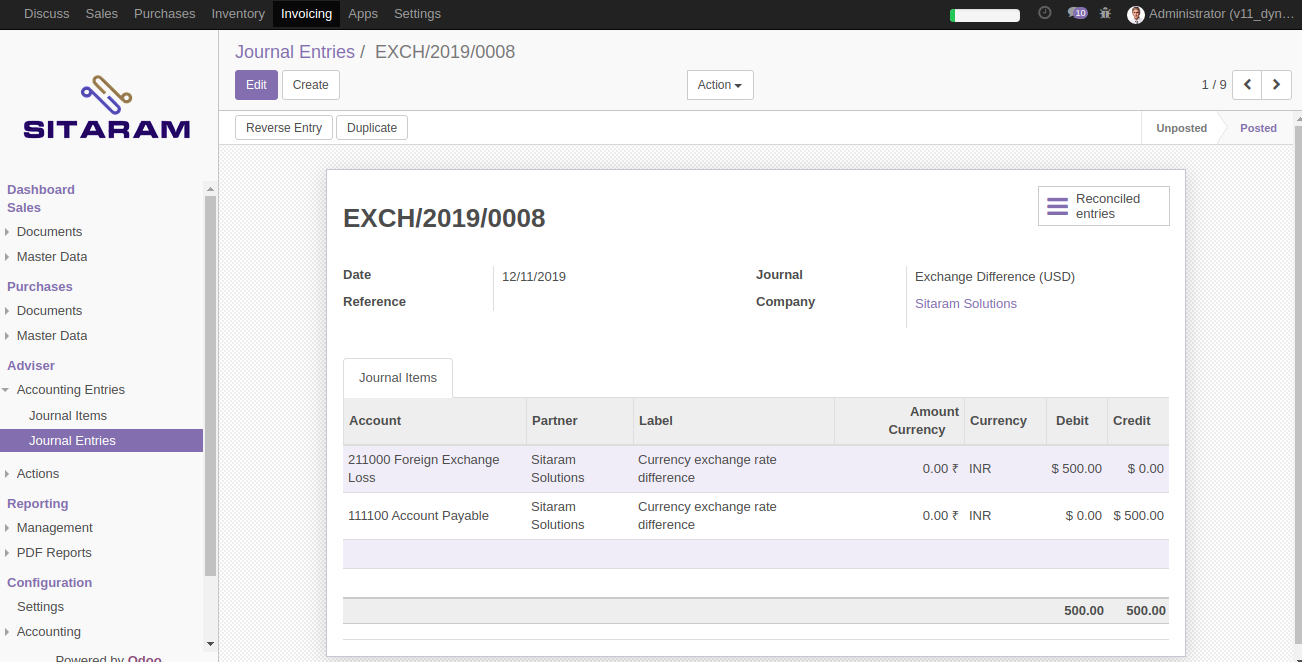
Task: Click the Sitaram company logo
Action: (107, 107)
